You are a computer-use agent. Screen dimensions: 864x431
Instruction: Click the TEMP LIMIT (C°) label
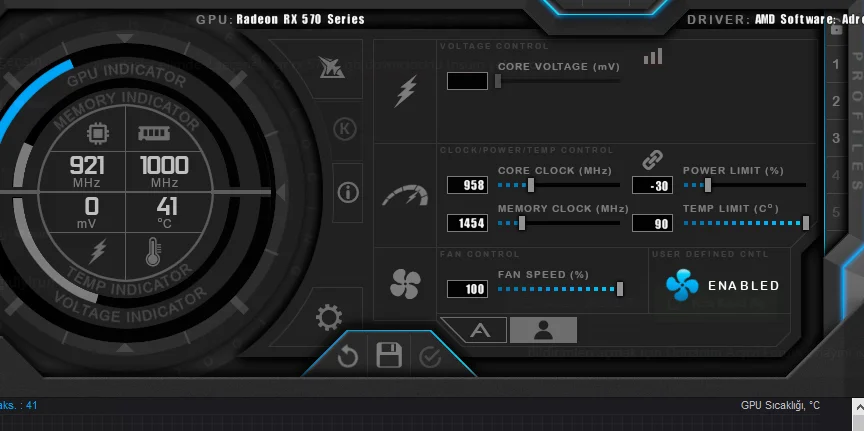tap(731, 209)
